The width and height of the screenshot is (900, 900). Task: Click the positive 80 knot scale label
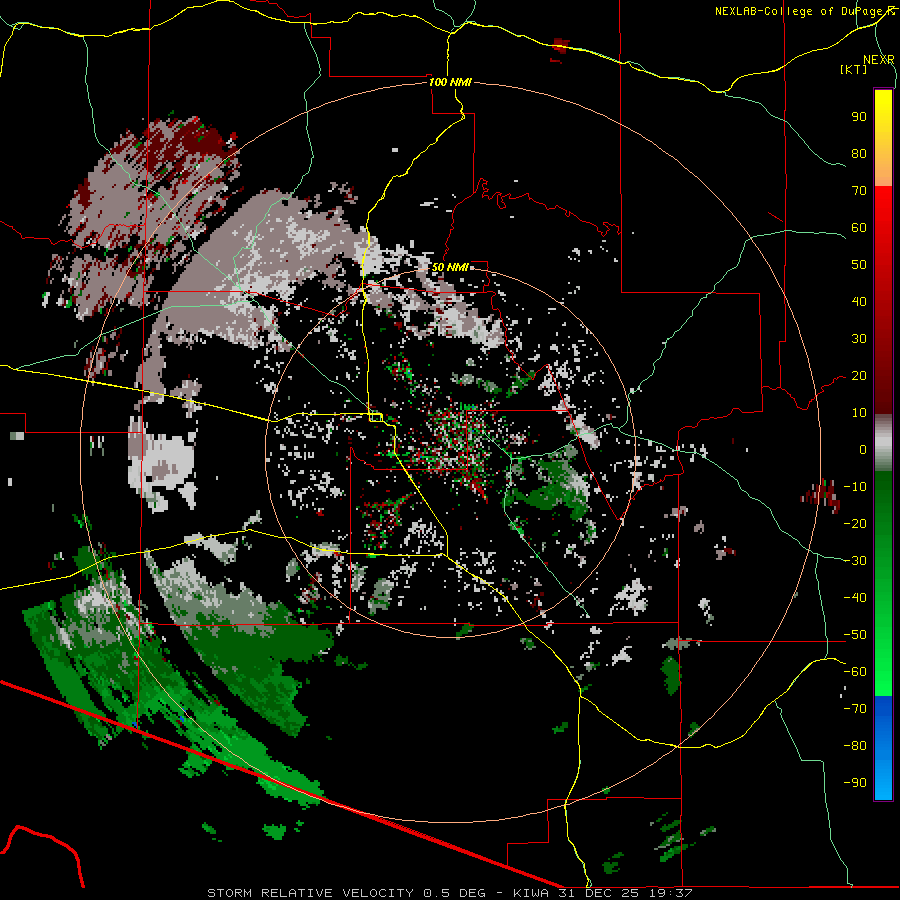[859, 154]
